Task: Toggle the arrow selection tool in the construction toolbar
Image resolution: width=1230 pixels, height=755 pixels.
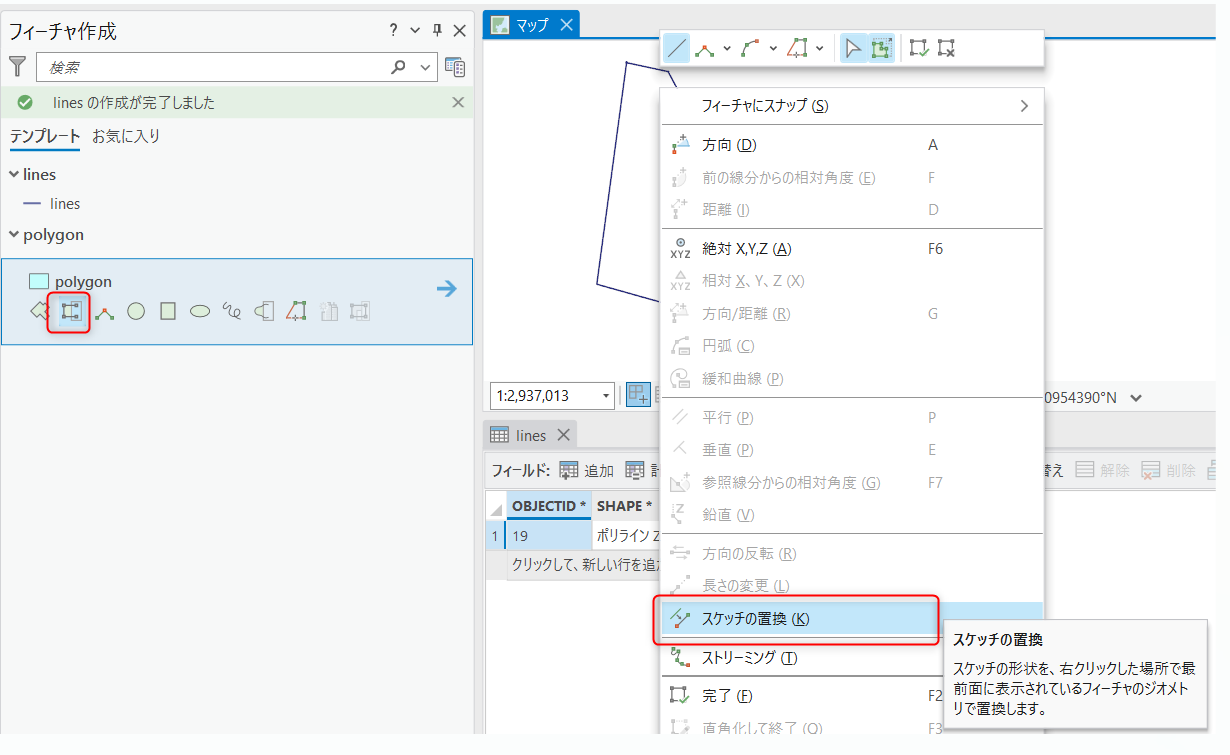Action: [x=852, y=48]
